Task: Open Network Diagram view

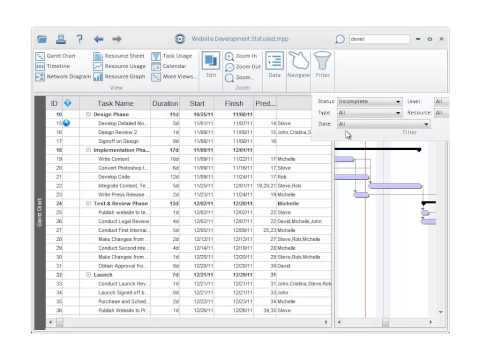Action: (63, 77)
